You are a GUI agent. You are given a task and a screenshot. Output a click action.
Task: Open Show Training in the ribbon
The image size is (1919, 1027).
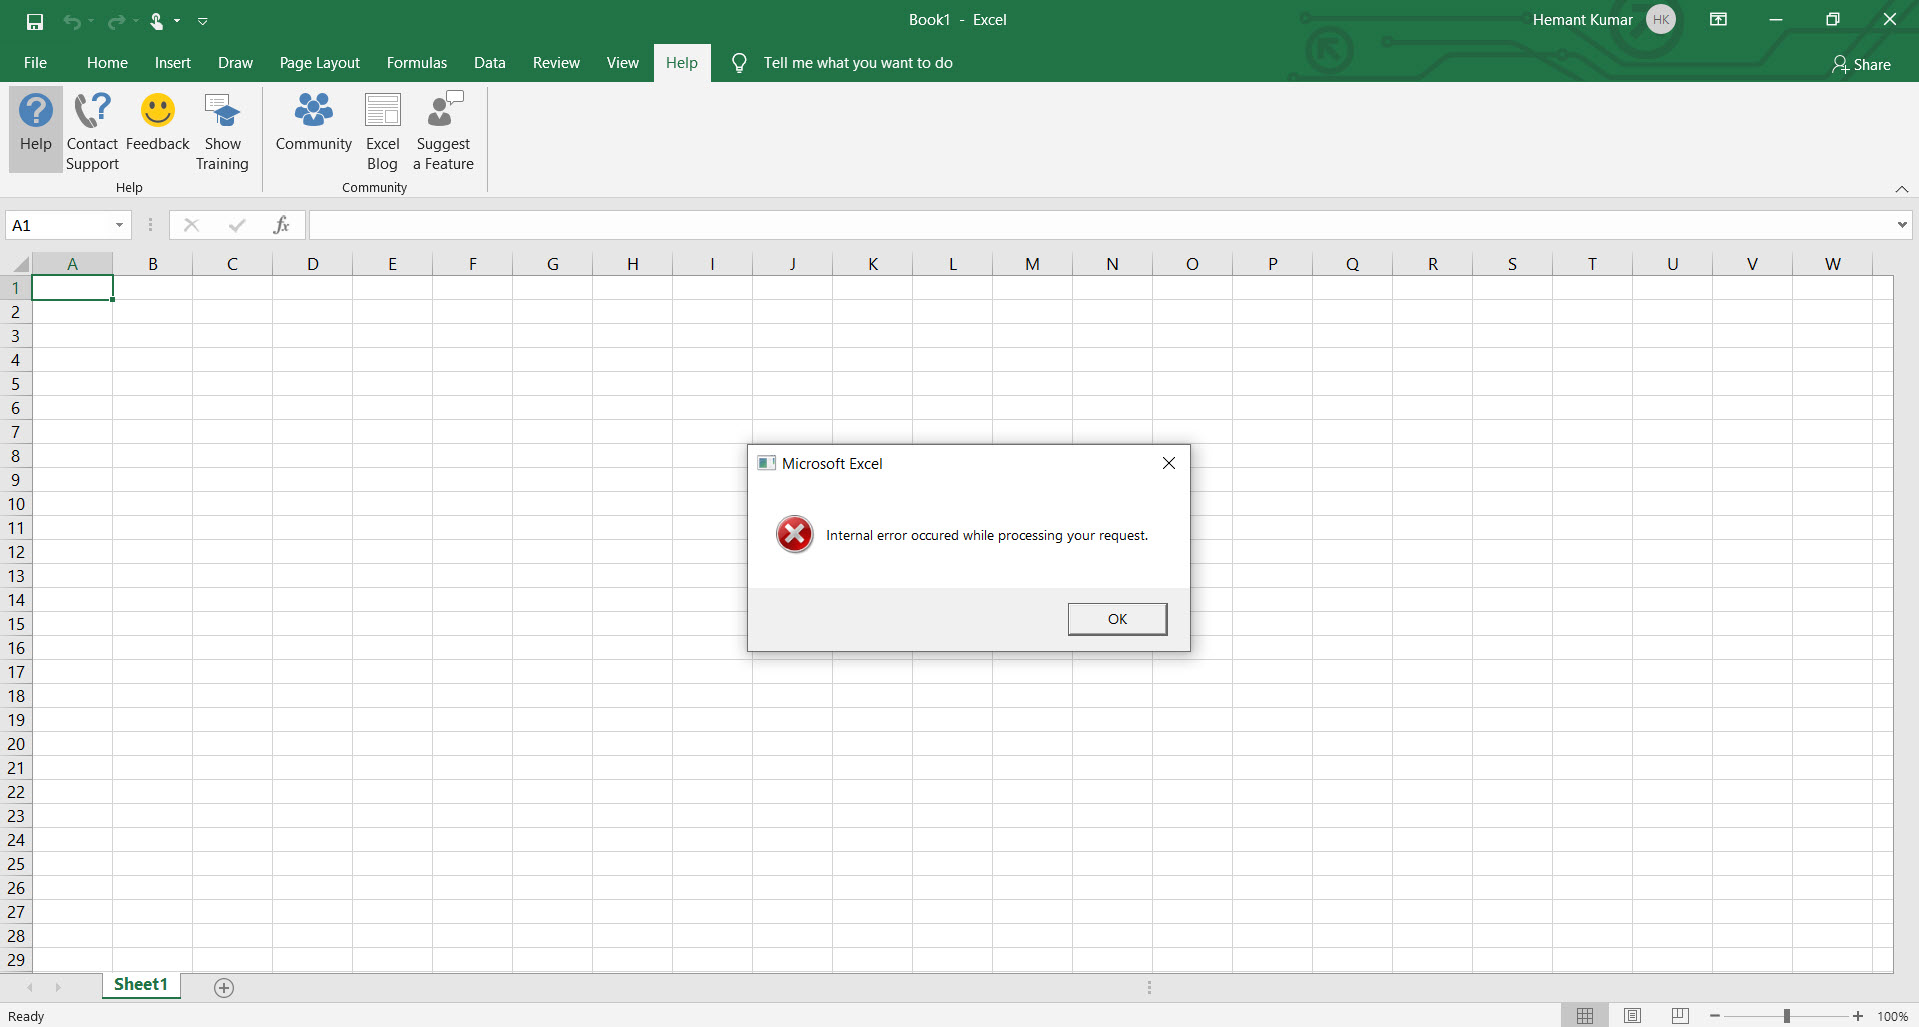pos(222,131)
